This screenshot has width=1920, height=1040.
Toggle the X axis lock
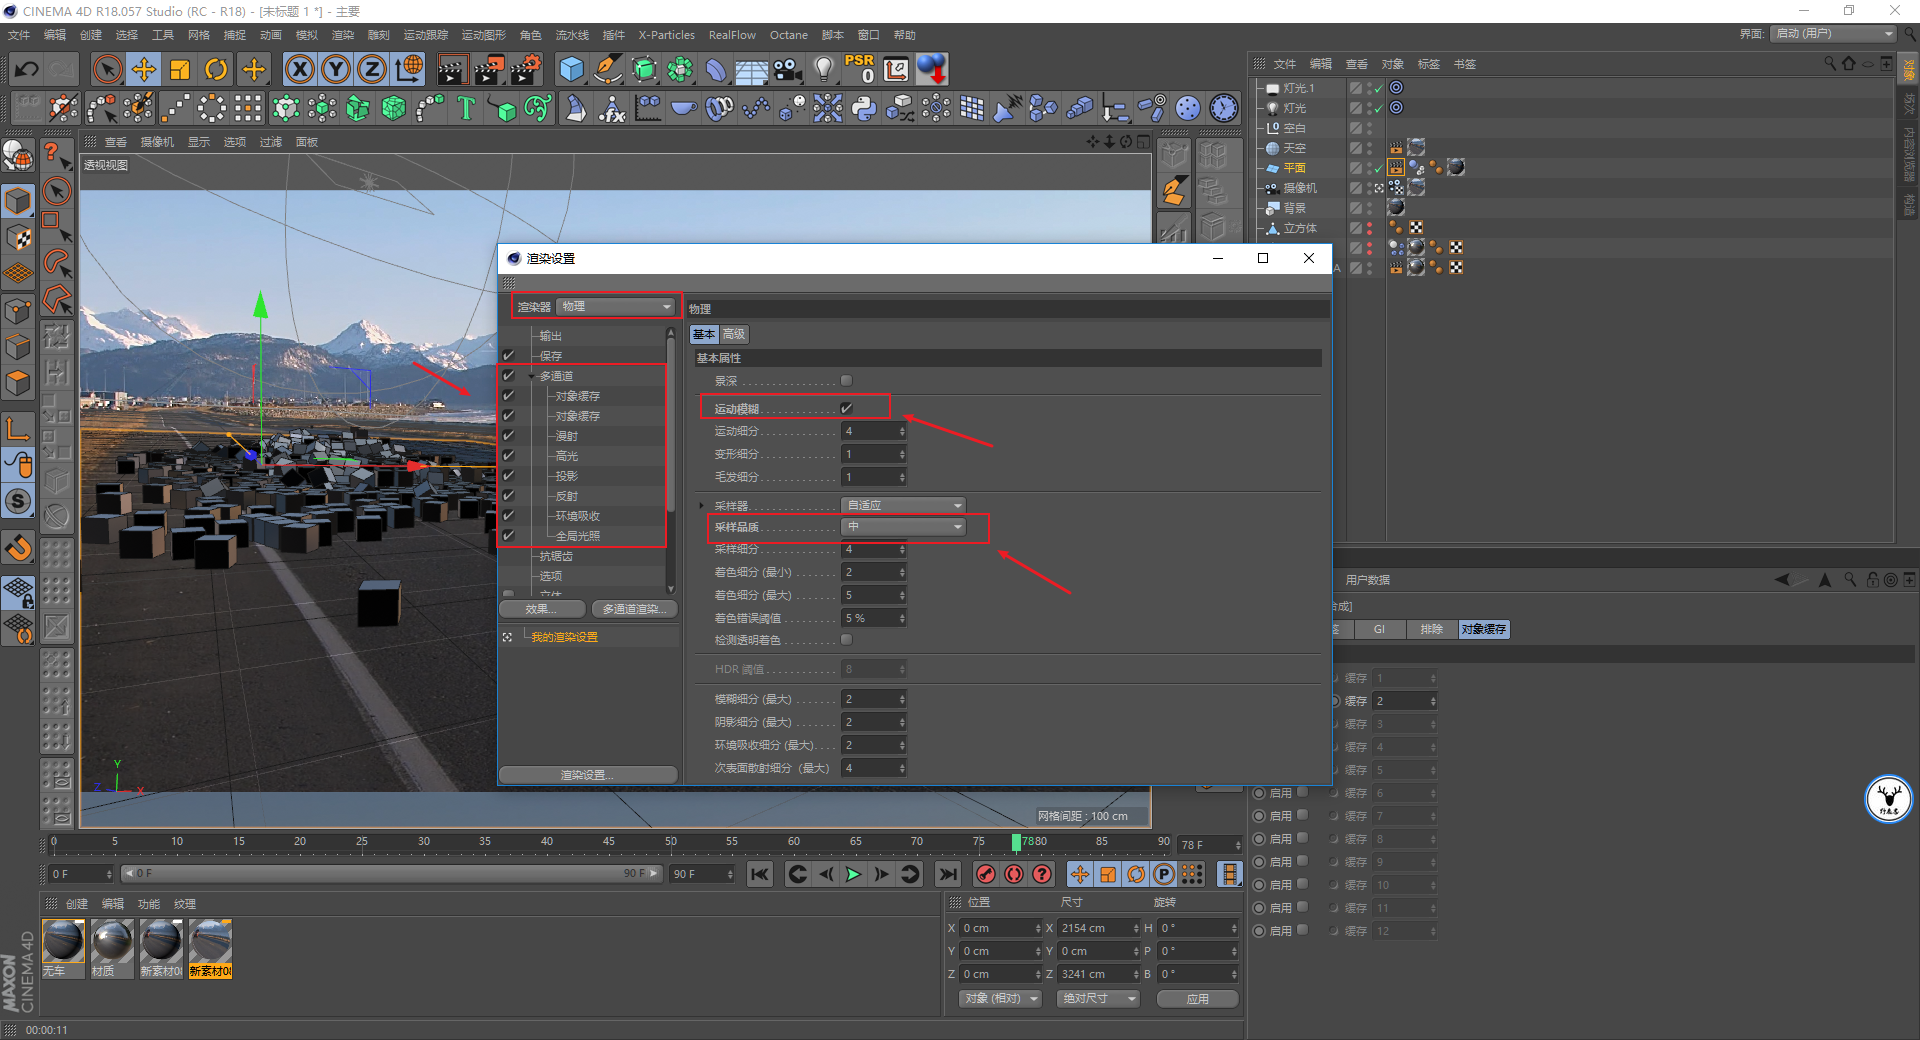point(299,69)
